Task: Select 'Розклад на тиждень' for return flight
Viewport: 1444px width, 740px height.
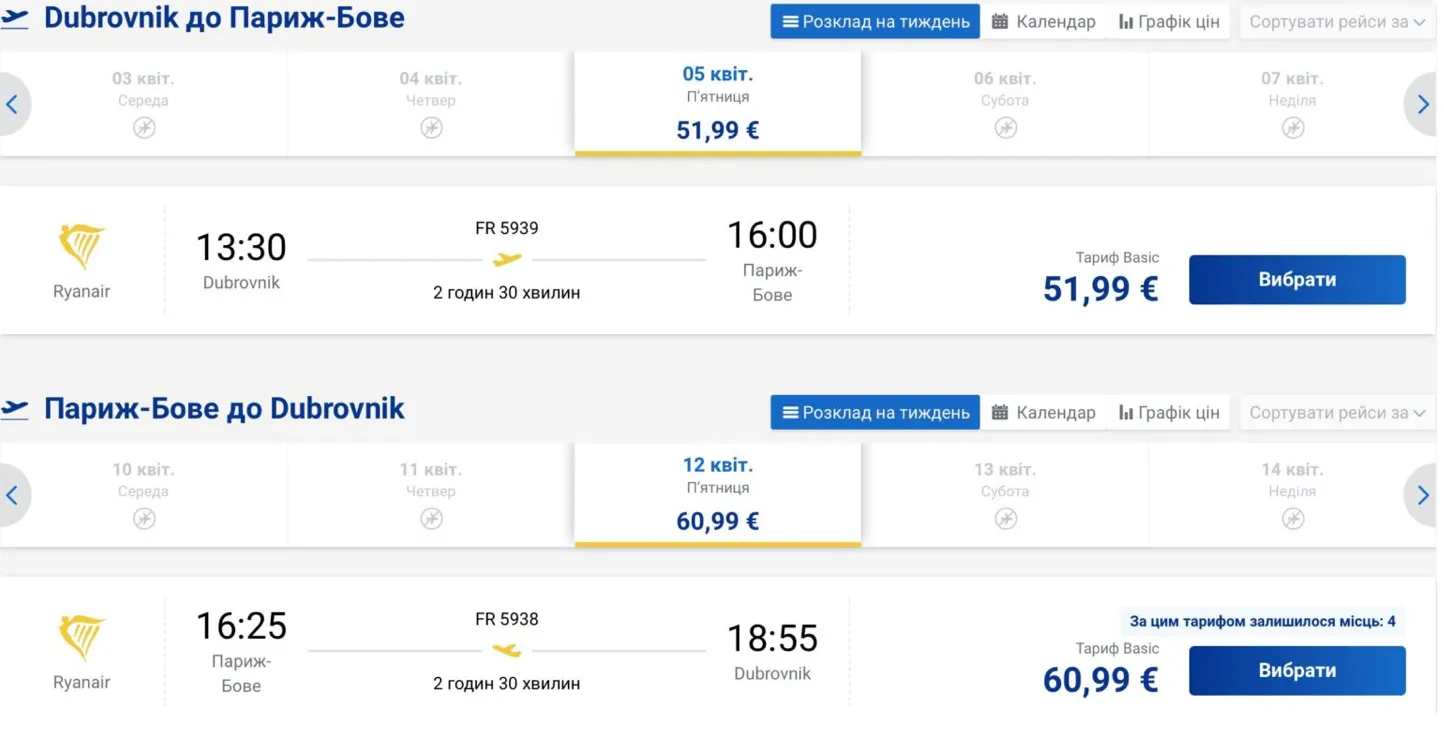Action: point(875,412)
